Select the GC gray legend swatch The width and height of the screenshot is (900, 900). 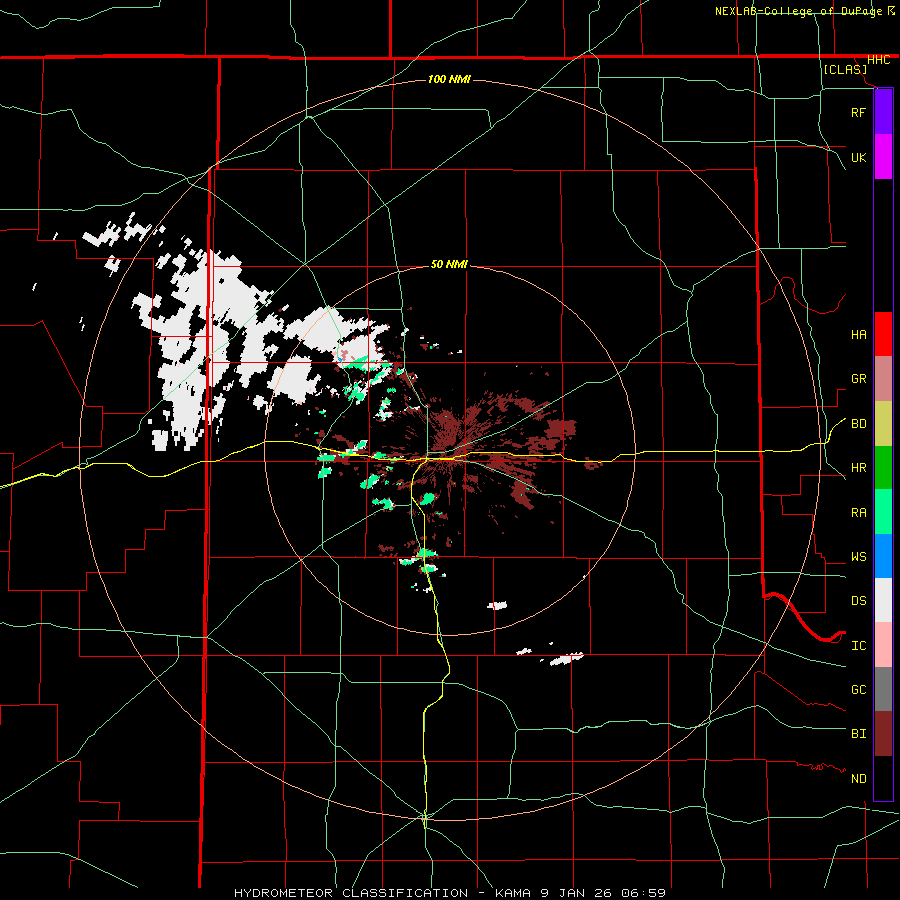coord(883,689)
